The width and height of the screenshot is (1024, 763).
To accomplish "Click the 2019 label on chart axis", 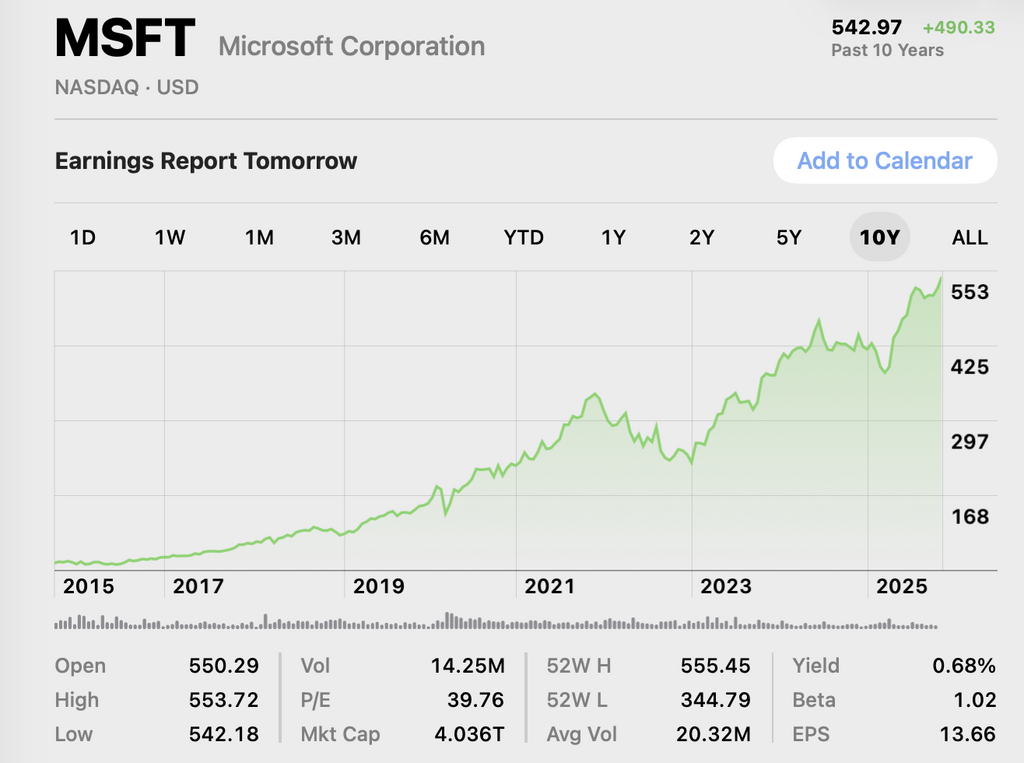I will click(378, 586).
